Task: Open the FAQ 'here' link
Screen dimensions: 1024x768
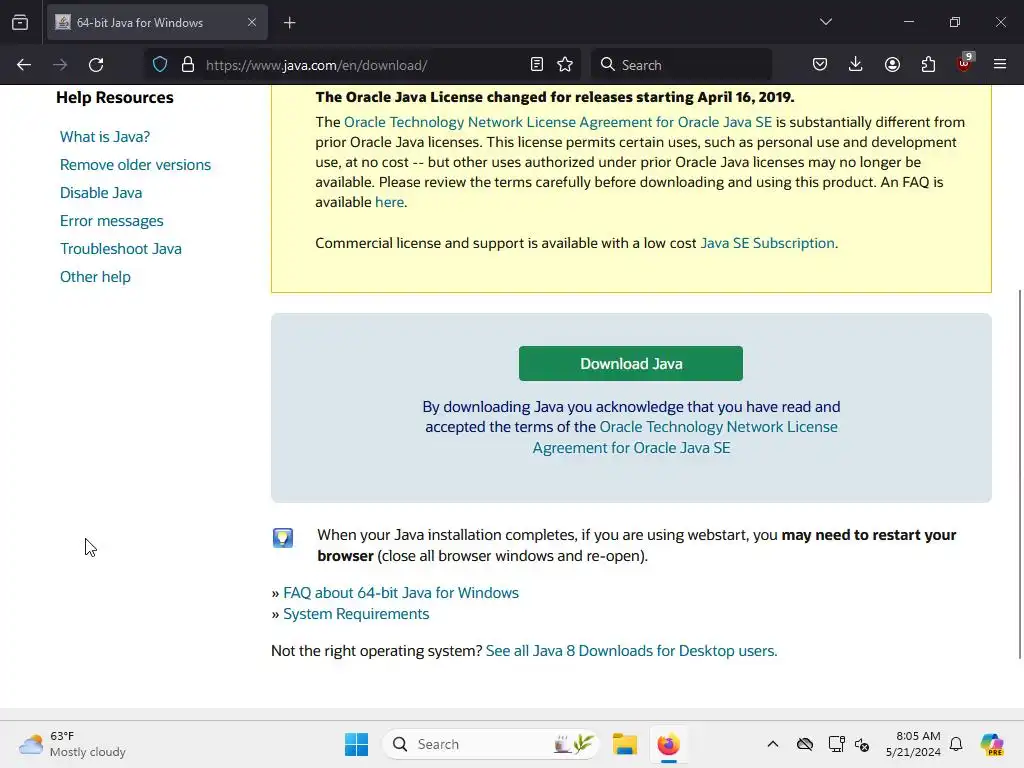Action: pos(389,202)
